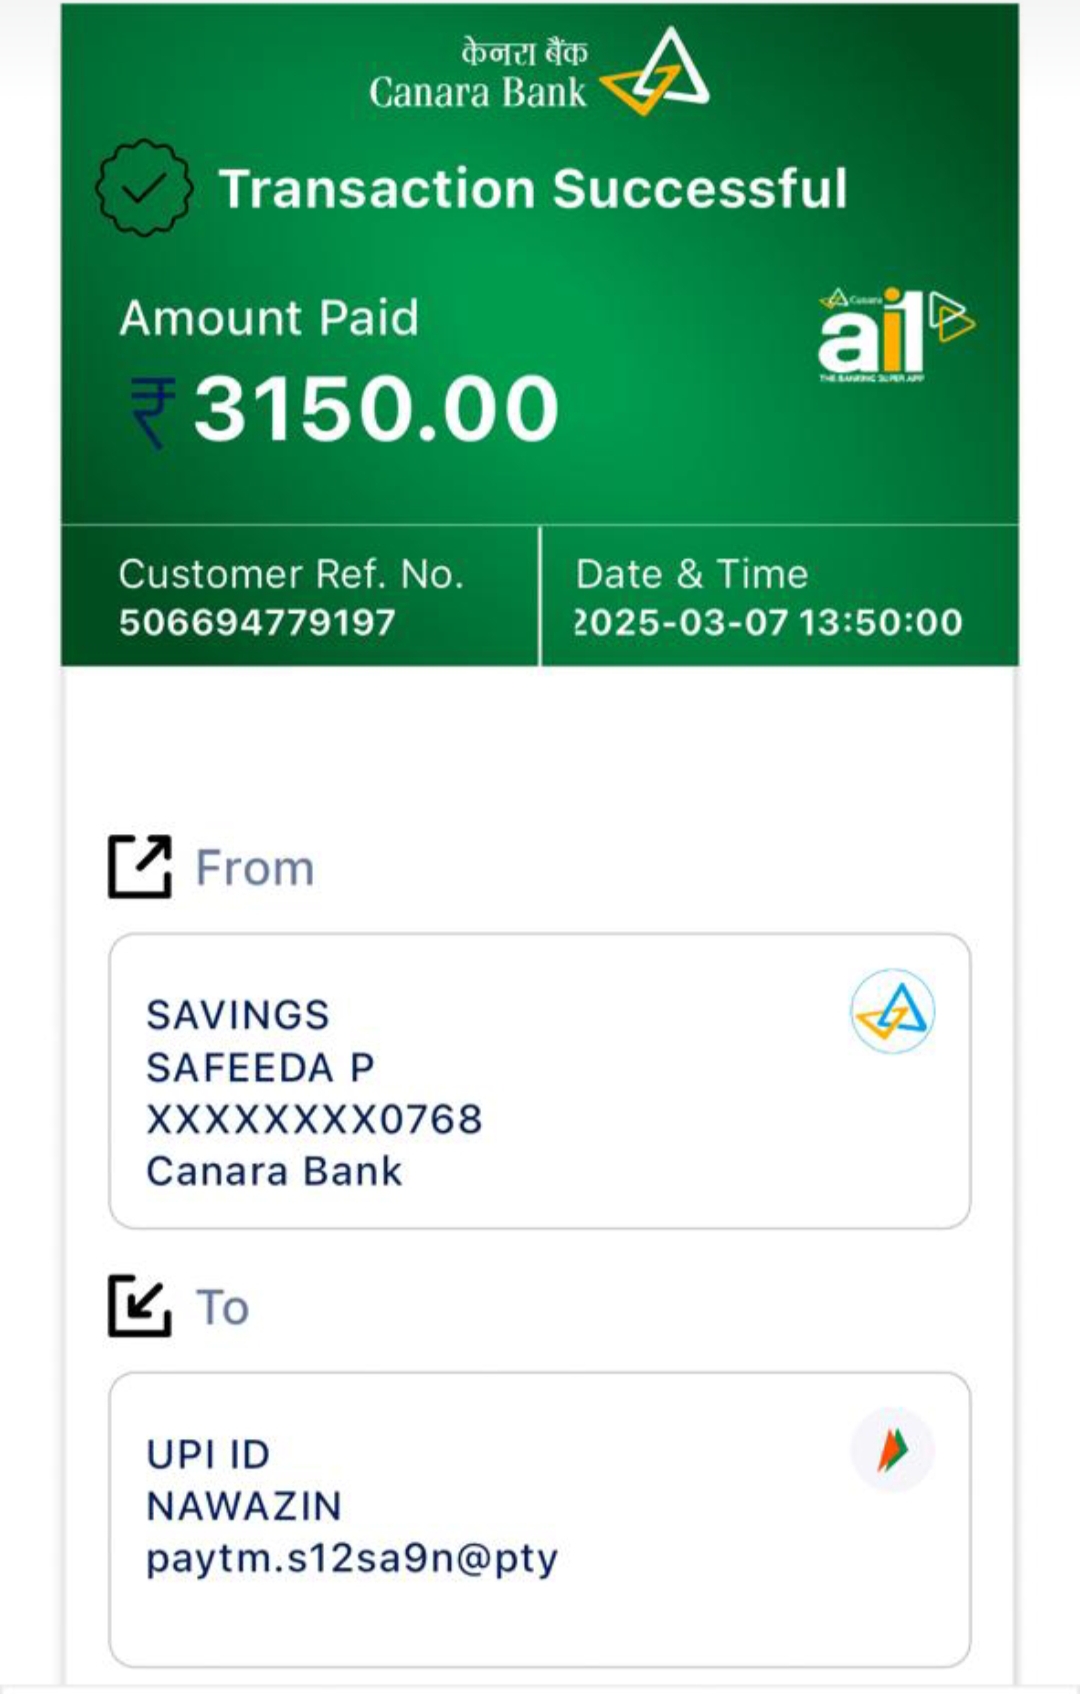Tap the rupee symbol beside amount

(x=153, y=411)
